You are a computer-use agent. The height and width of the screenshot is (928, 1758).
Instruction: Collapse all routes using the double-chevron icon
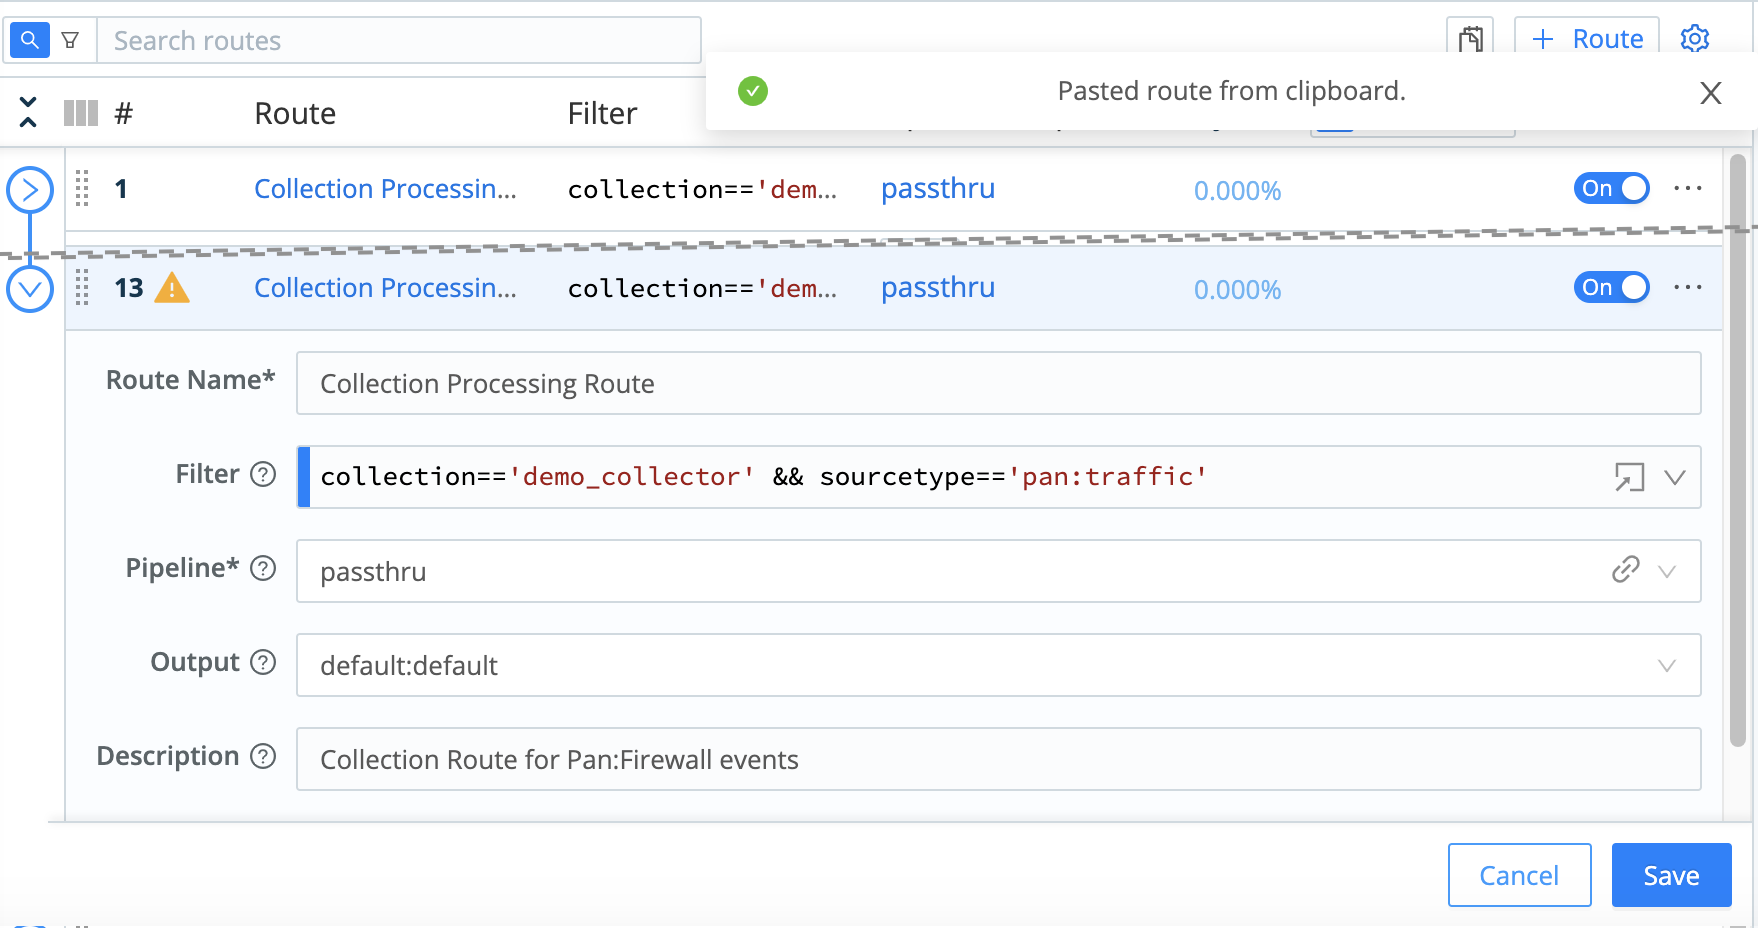click(x=29, y=112)
